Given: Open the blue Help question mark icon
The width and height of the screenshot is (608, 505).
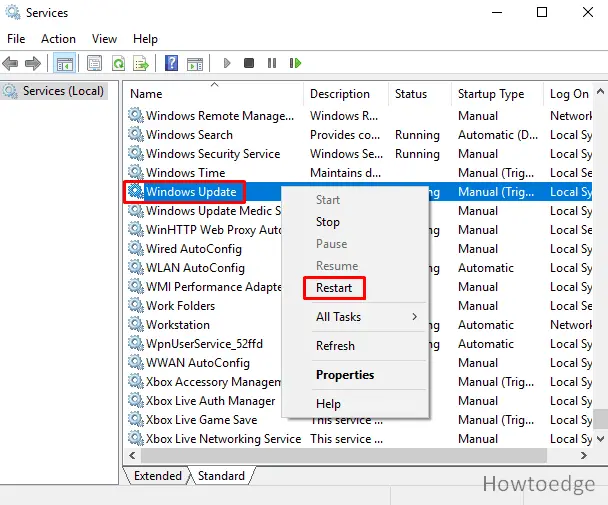Looking at the screenshot, I should click(171, 63).
